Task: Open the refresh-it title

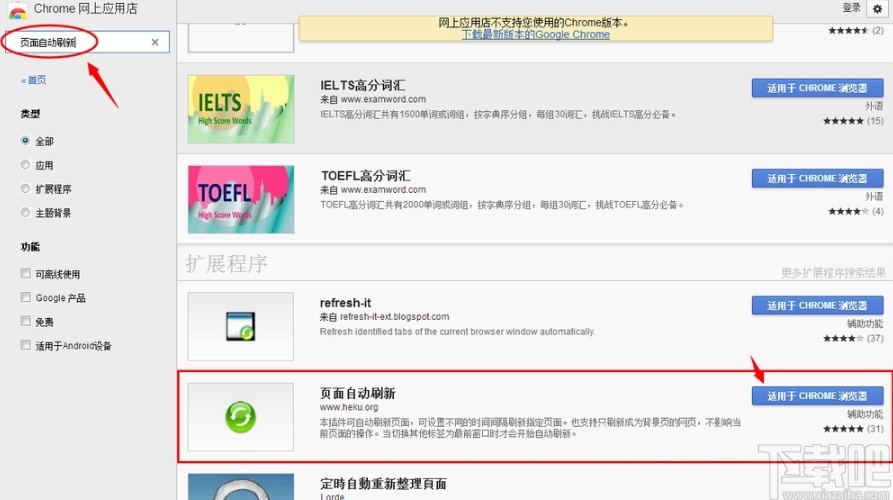Action: click(346, 303)
